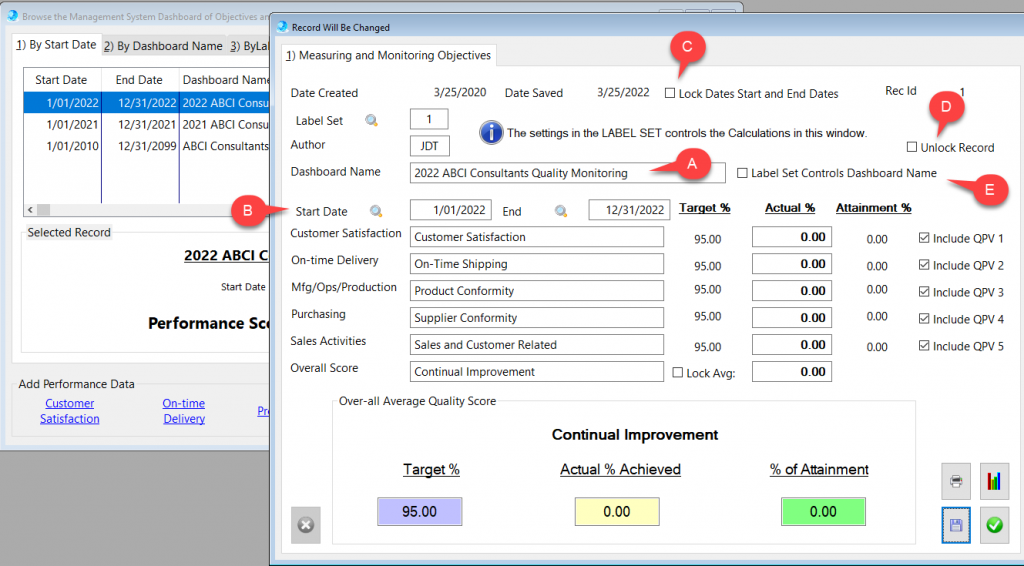The width and height of the screenshot is (1024, 566).
Task: Select the 1/01/2022 row in list
Action: coord(146,102)
